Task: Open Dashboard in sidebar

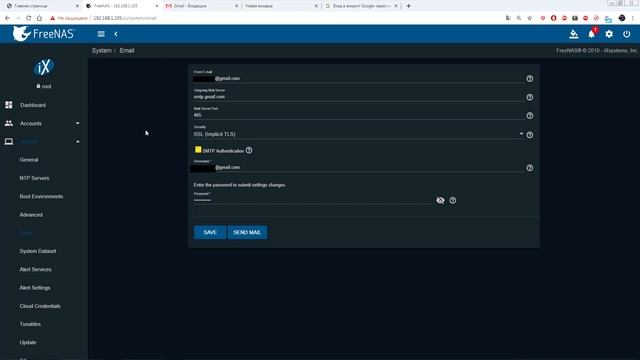Action: (33, 105)
